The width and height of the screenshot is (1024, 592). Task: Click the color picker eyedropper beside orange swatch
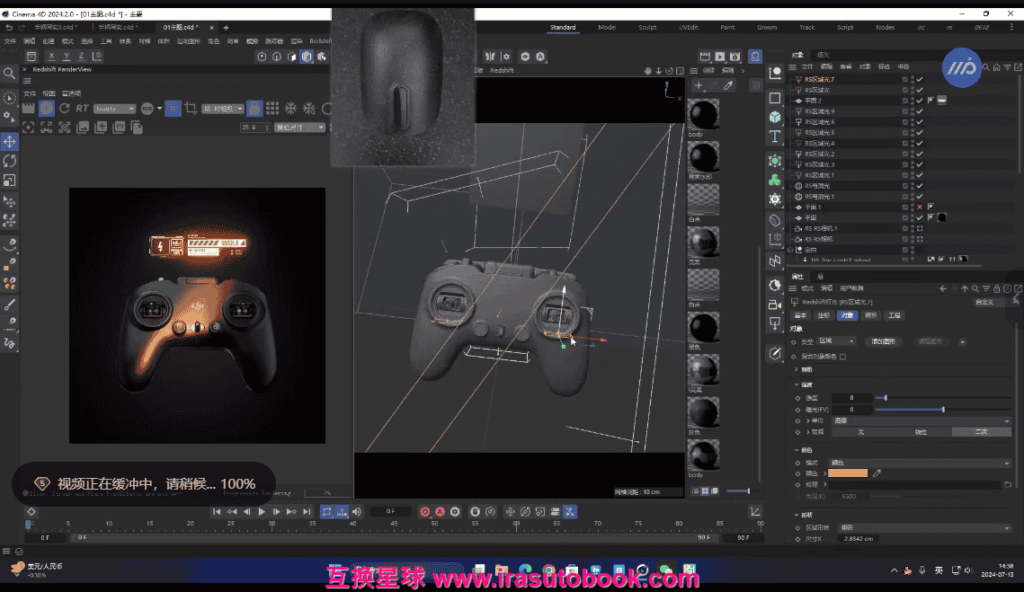[877, 473]
